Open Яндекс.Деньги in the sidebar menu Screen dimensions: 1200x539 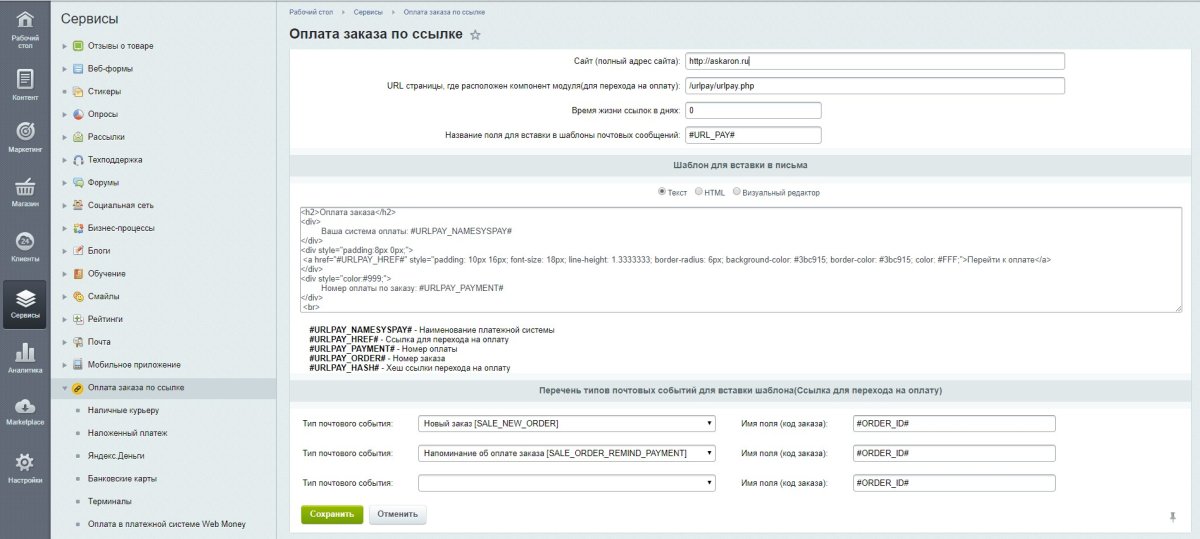[x=116, y=456]
